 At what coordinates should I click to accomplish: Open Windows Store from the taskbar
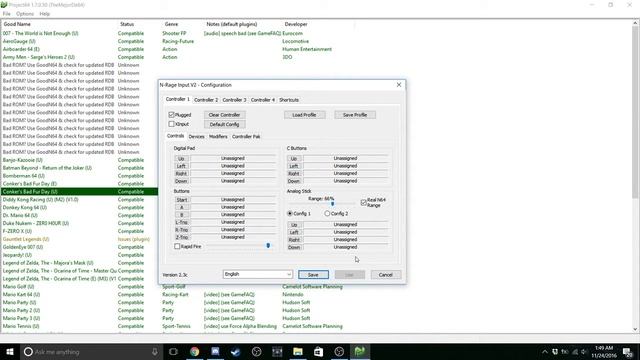pos(318,351)
